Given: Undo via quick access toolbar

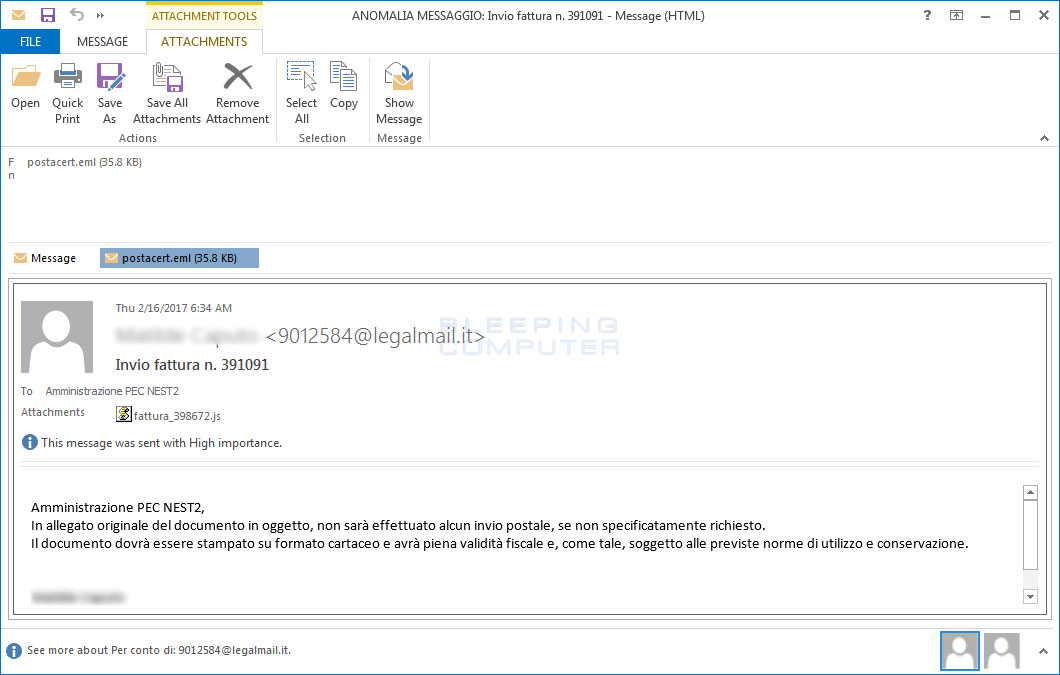Looking at the screenshot, I should (x=76, y=14).
